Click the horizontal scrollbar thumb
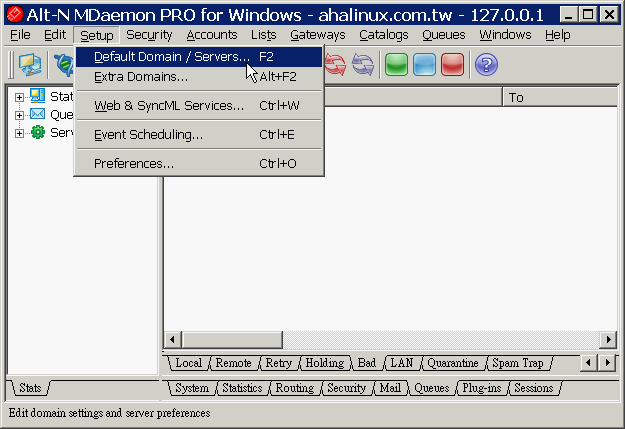625x429 pixels. pos(232,340)
